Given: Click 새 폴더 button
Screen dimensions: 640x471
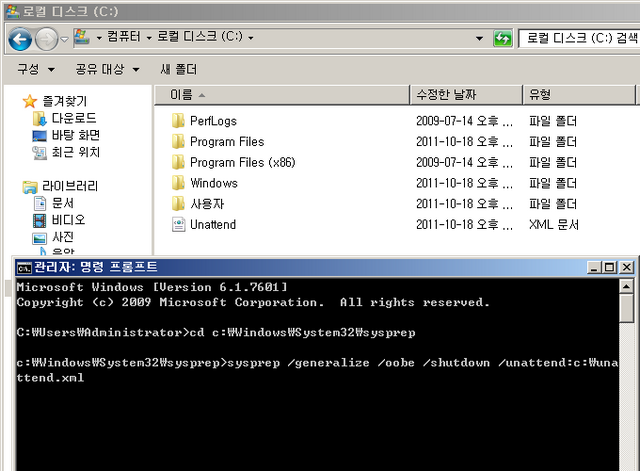Looking at the screenshot, I should pos(178,69).
